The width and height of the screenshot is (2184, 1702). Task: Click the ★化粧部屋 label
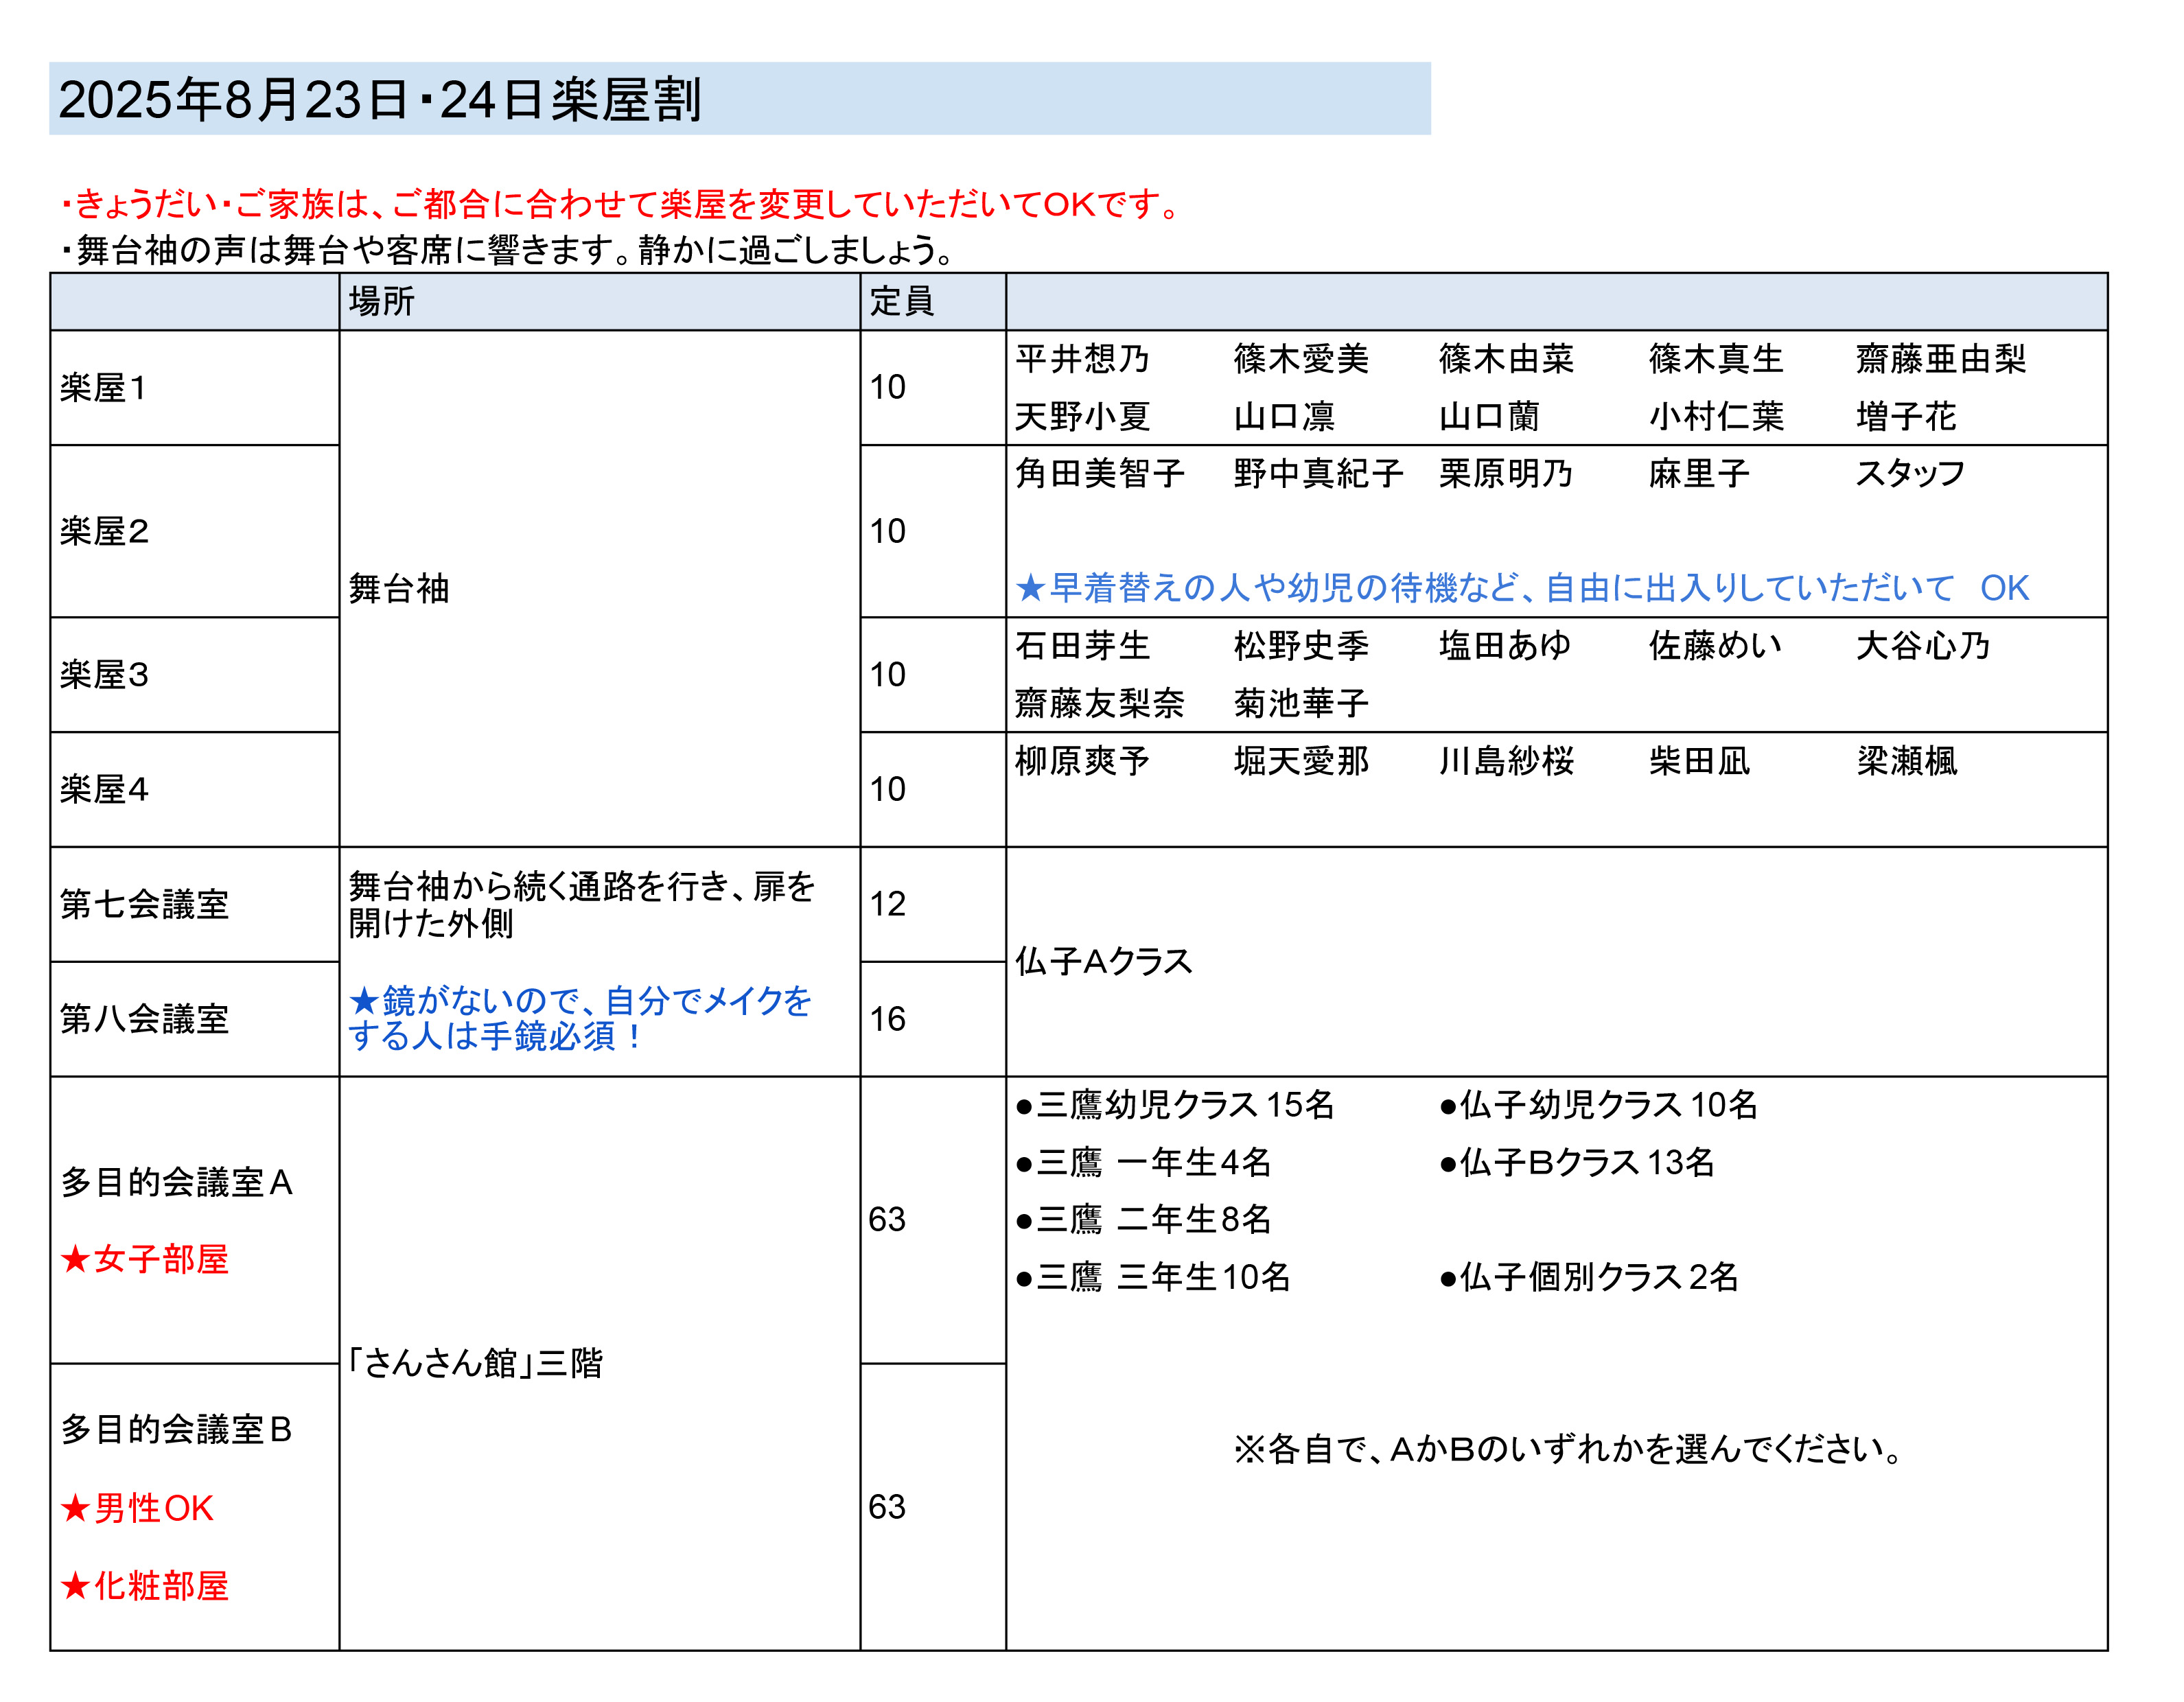145,1586
